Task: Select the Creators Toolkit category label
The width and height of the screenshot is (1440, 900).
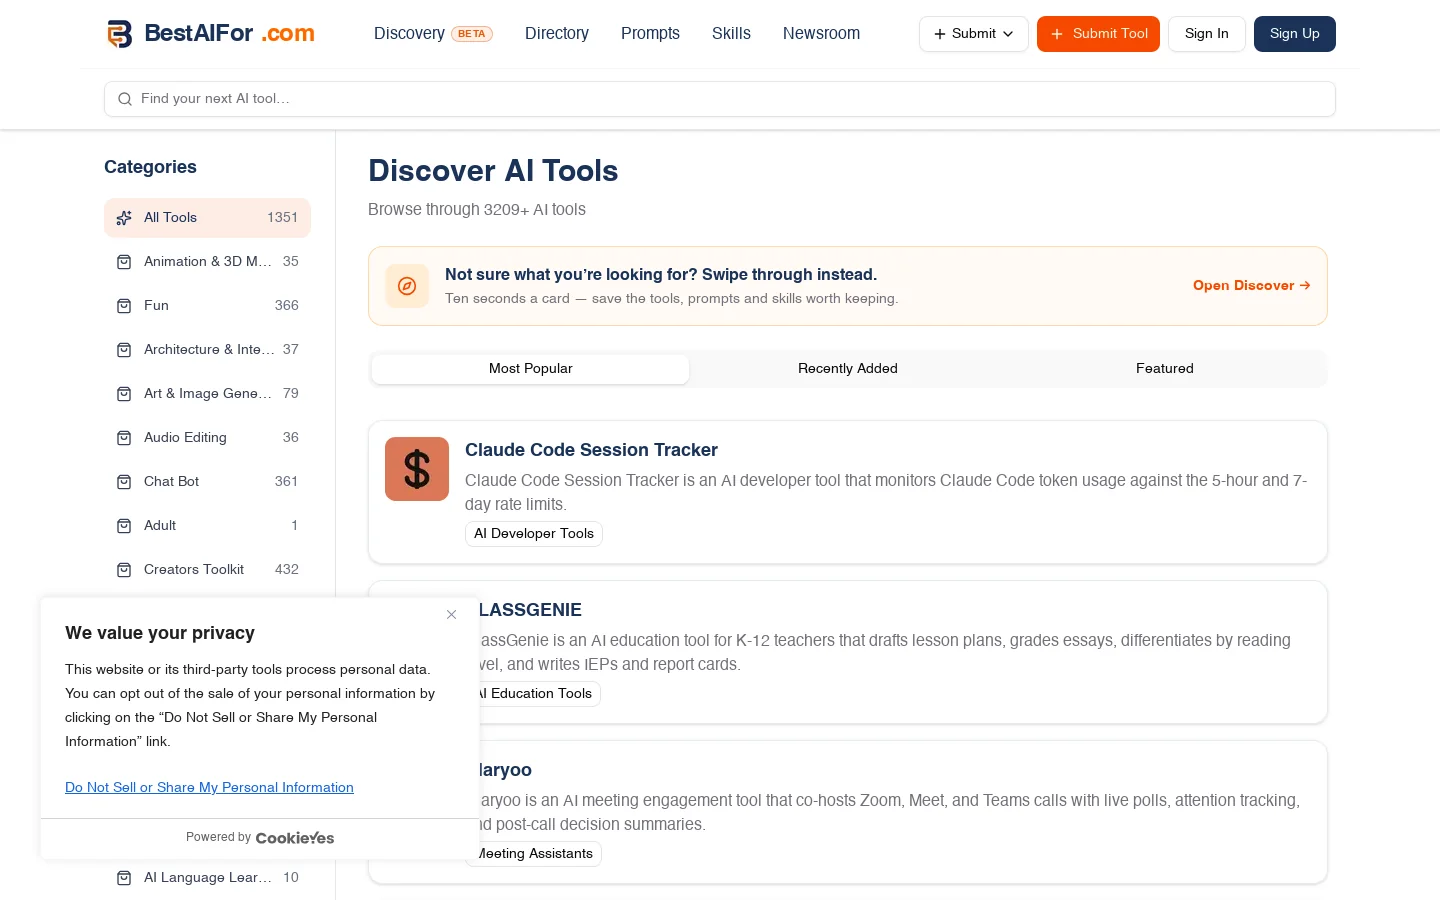Action: click(194, 570)
